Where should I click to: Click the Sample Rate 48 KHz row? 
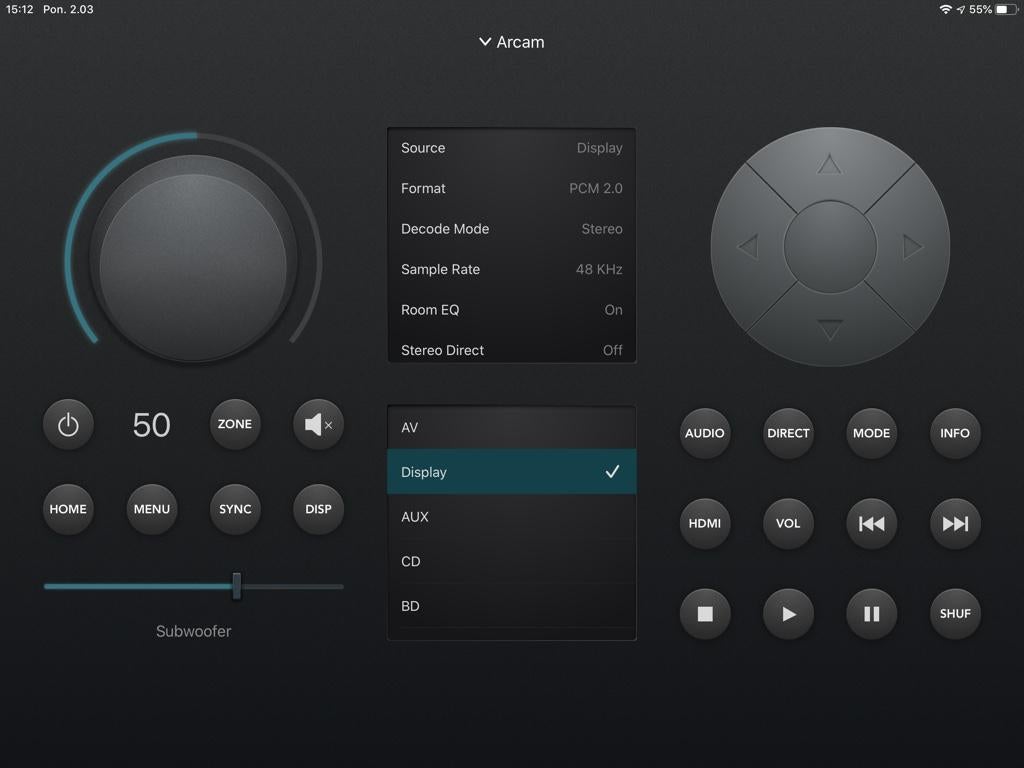511,269
